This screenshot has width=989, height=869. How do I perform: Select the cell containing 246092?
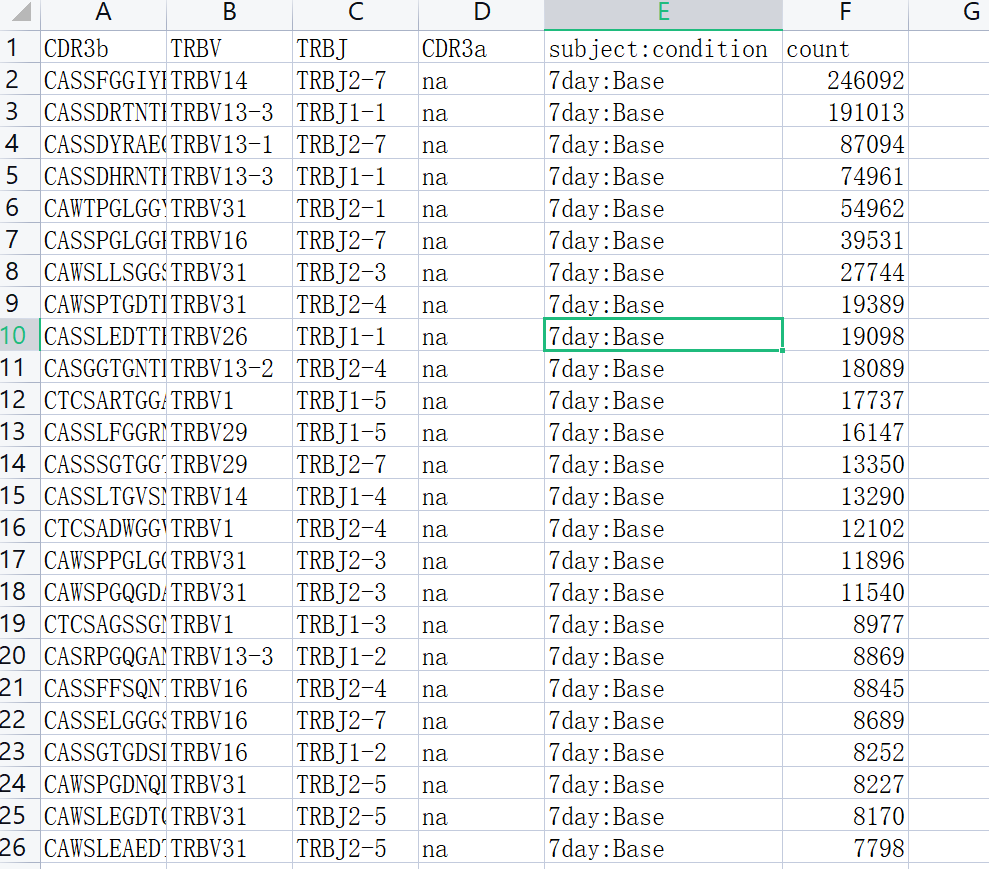(845, 80)
